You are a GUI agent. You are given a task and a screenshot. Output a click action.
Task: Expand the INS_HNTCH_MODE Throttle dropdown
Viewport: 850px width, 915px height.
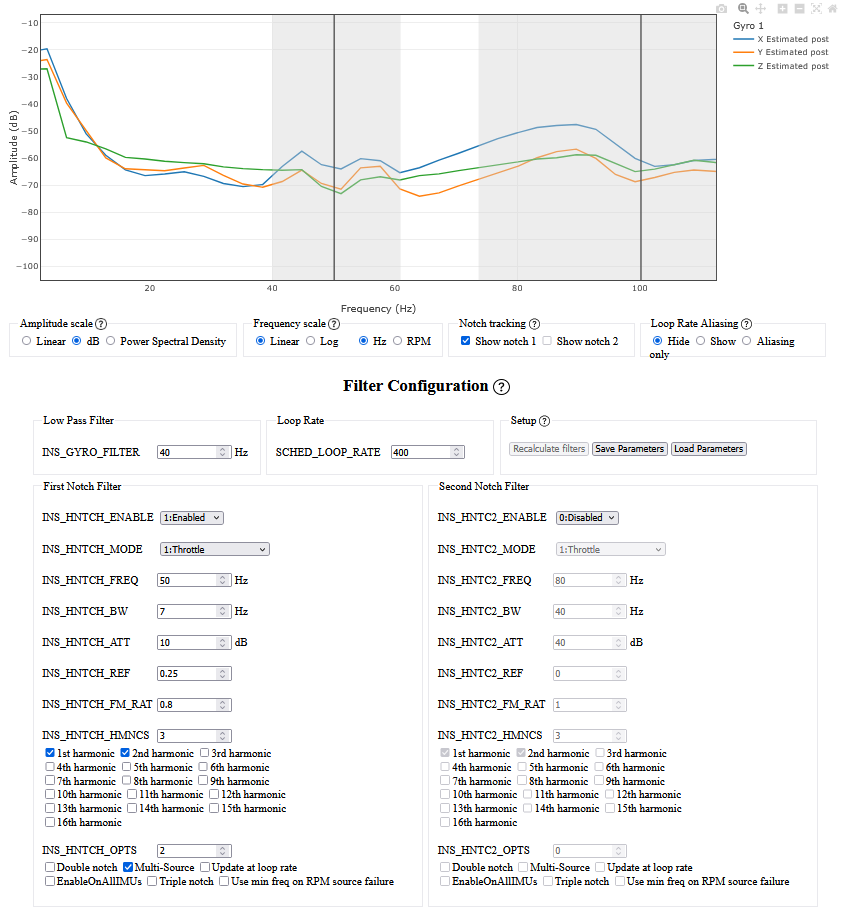214,549
